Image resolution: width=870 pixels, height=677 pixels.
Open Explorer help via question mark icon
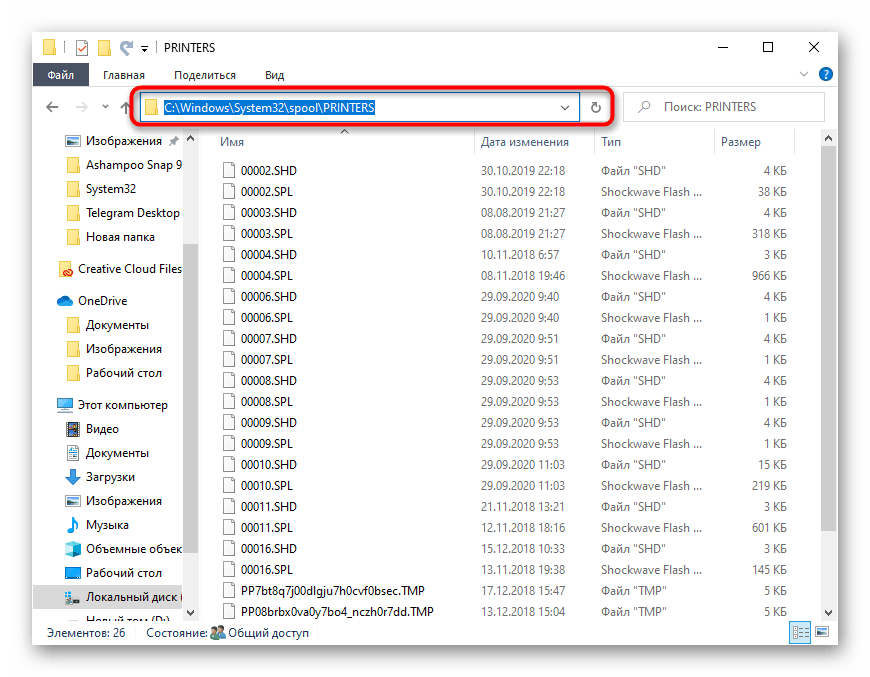click(826, 74)
